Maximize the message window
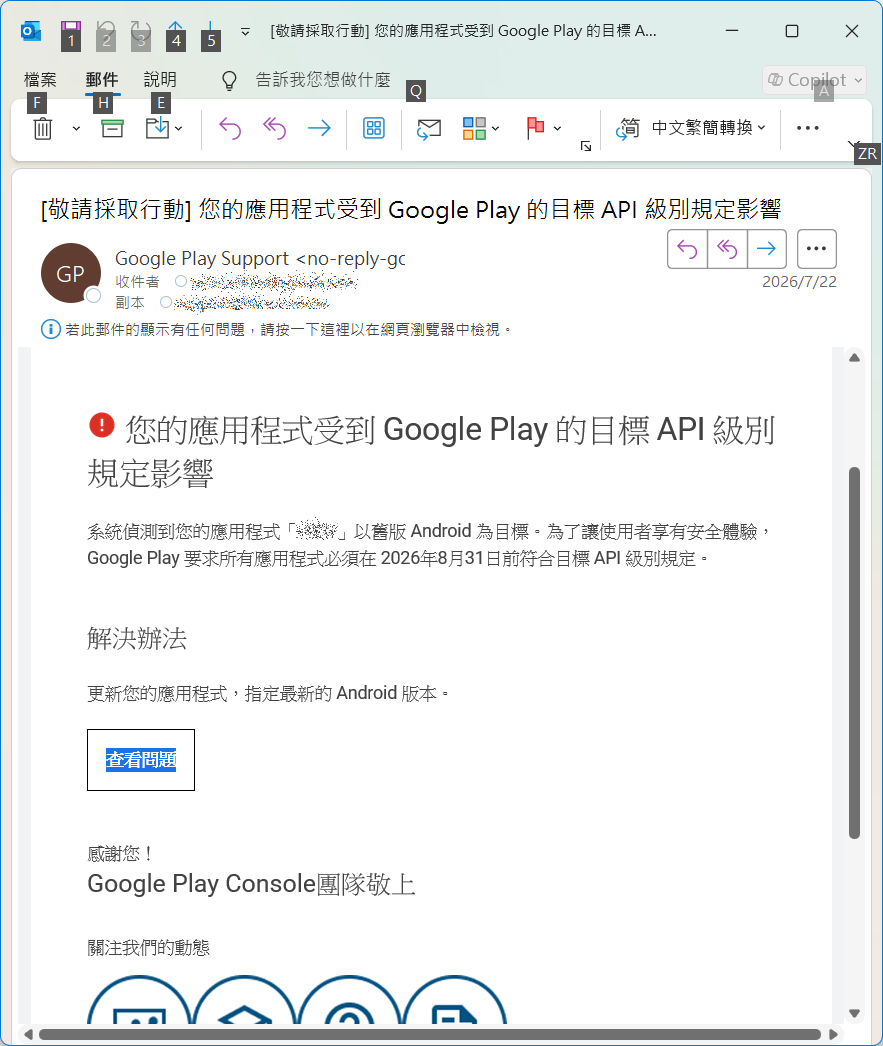This screenshot has height=1046, width=883. tap(792, 31)
